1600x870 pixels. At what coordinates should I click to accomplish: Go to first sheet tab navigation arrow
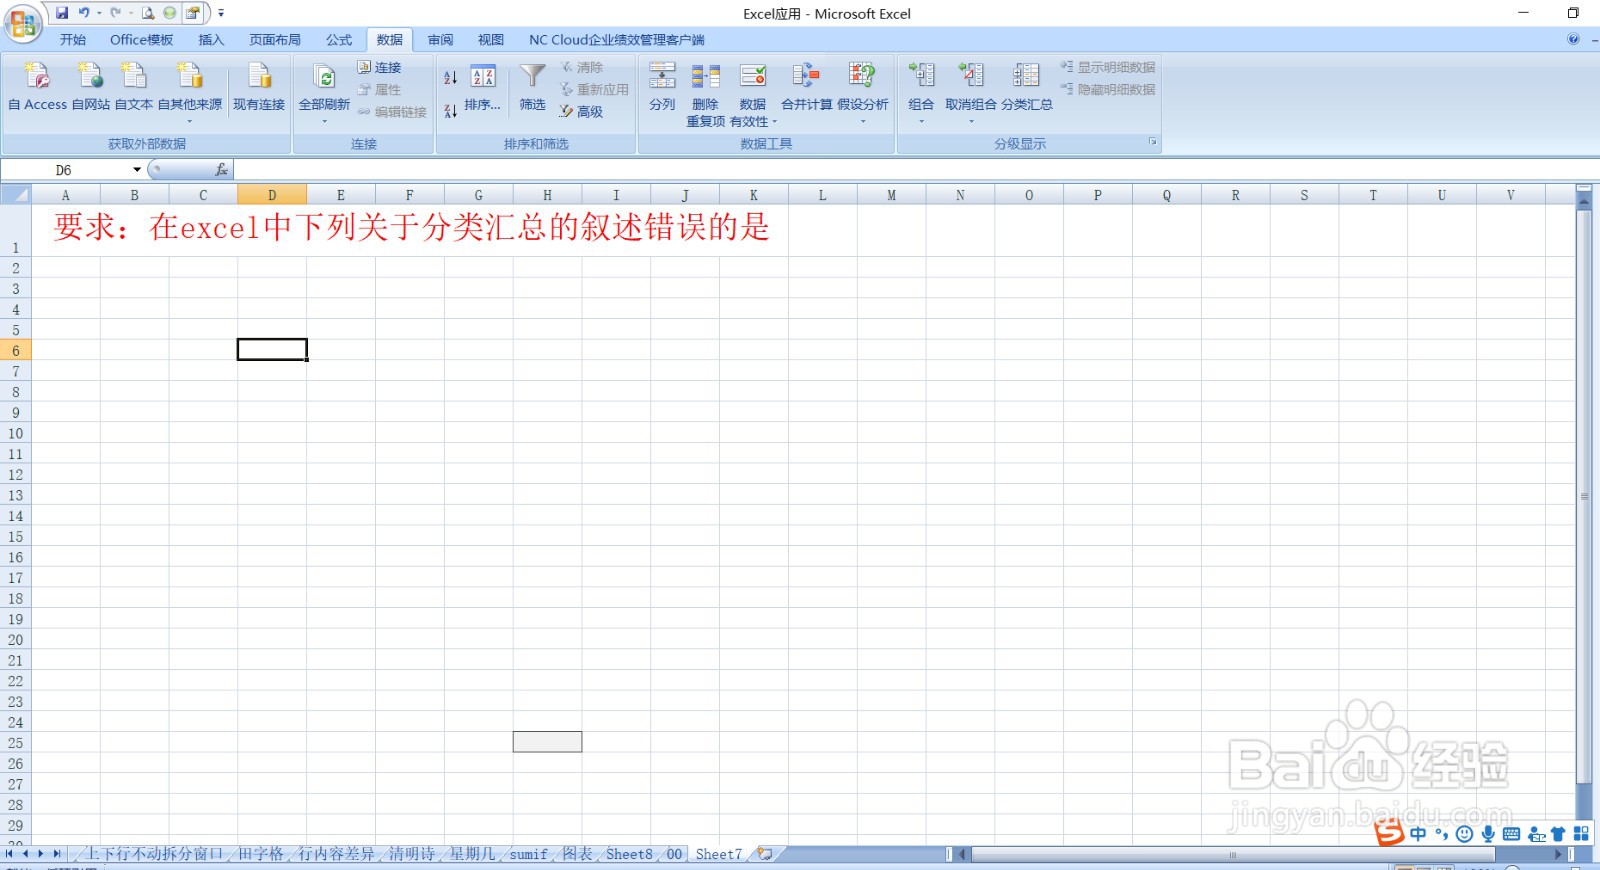click(10, 854)
